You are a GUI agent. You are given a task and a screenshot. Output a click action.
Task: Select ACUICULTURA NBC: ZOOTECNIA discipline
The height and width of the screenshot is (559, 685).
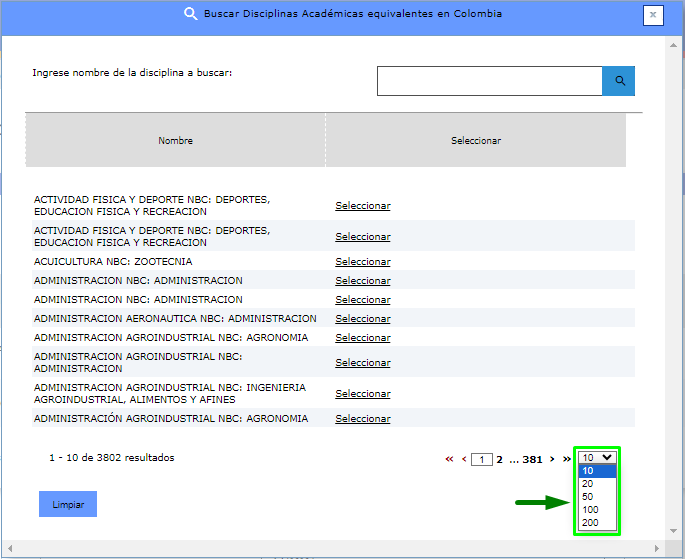pos(362,262)
